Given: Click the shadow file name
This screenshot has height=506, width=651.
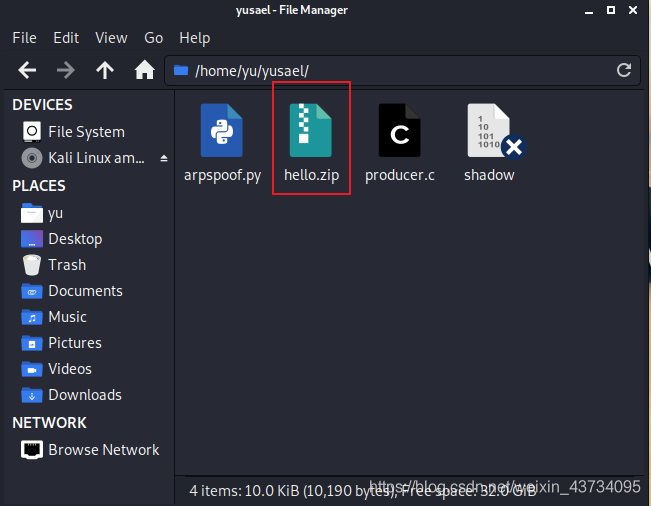Looking at the screenshot, I should point(489,175).
